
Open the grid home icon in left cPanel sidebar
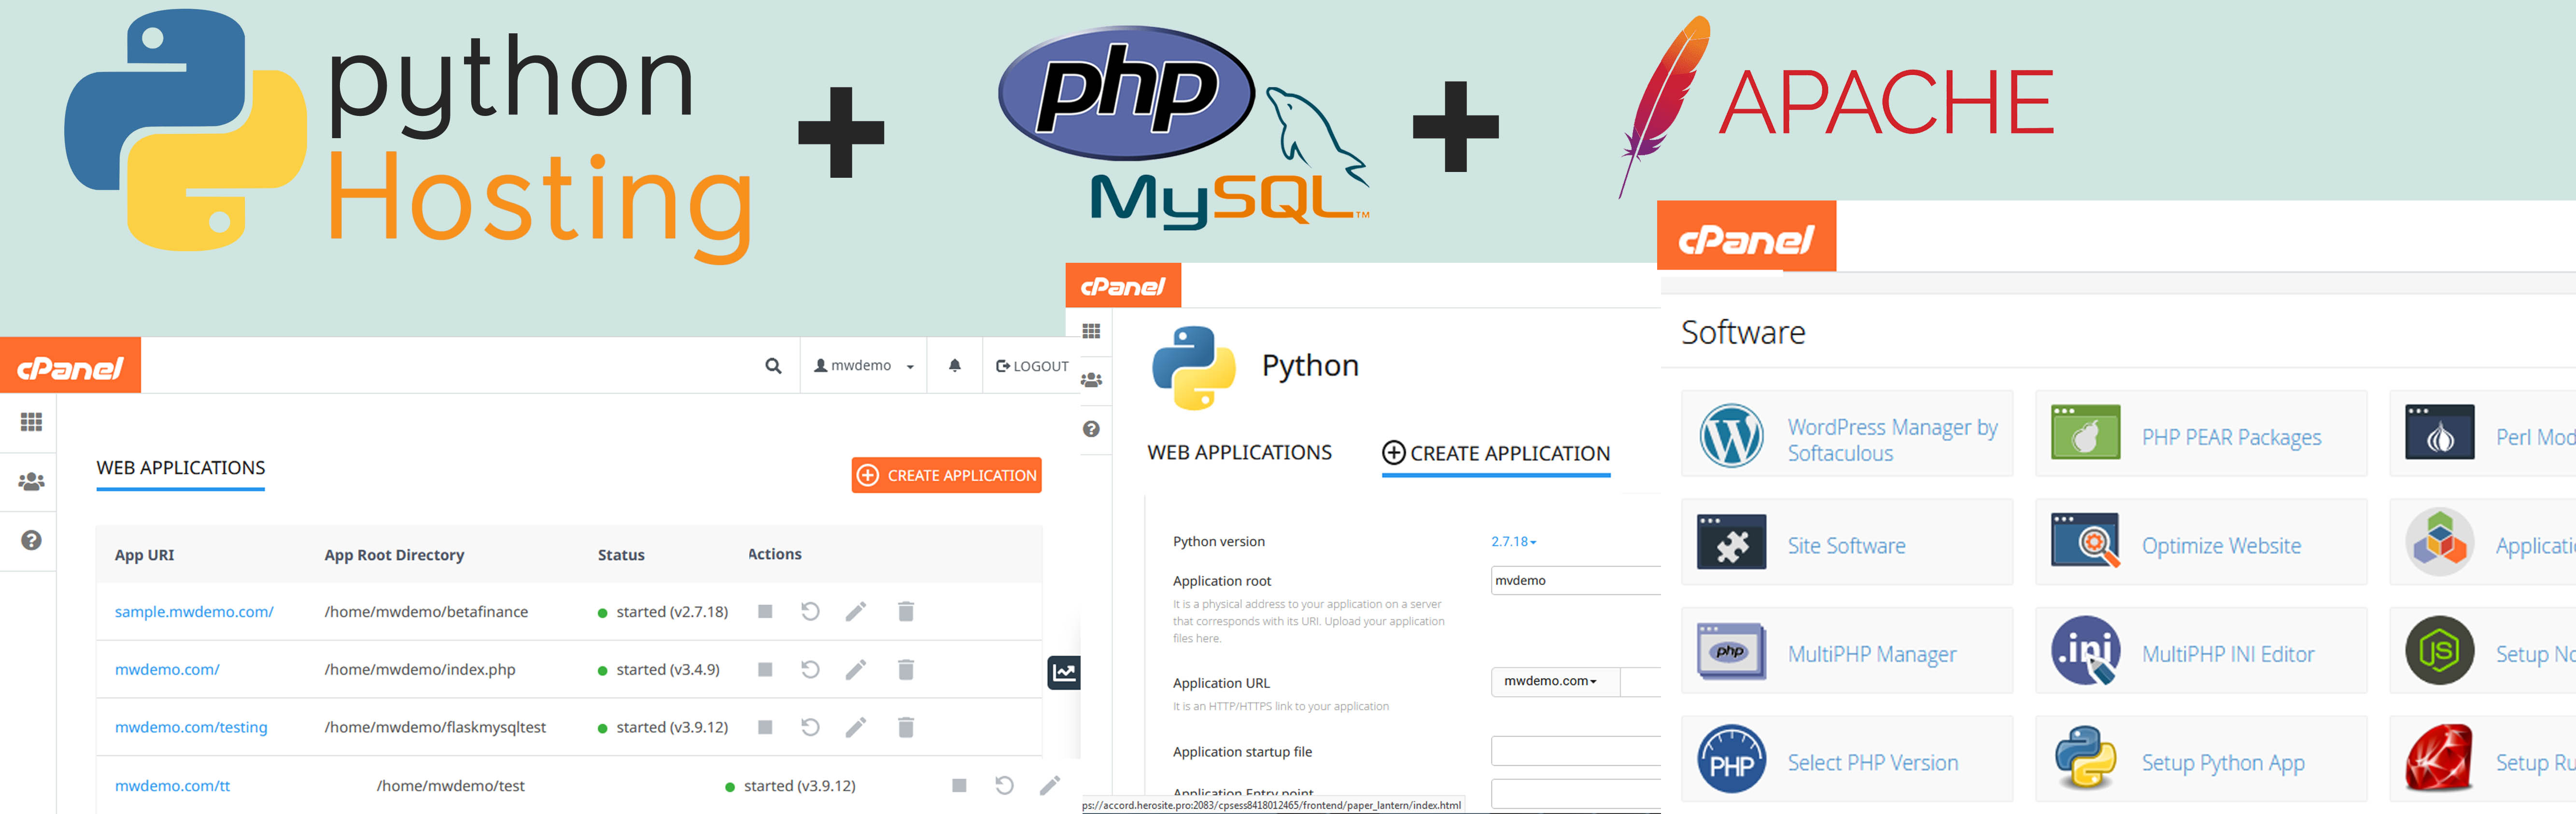pos(31,422)
